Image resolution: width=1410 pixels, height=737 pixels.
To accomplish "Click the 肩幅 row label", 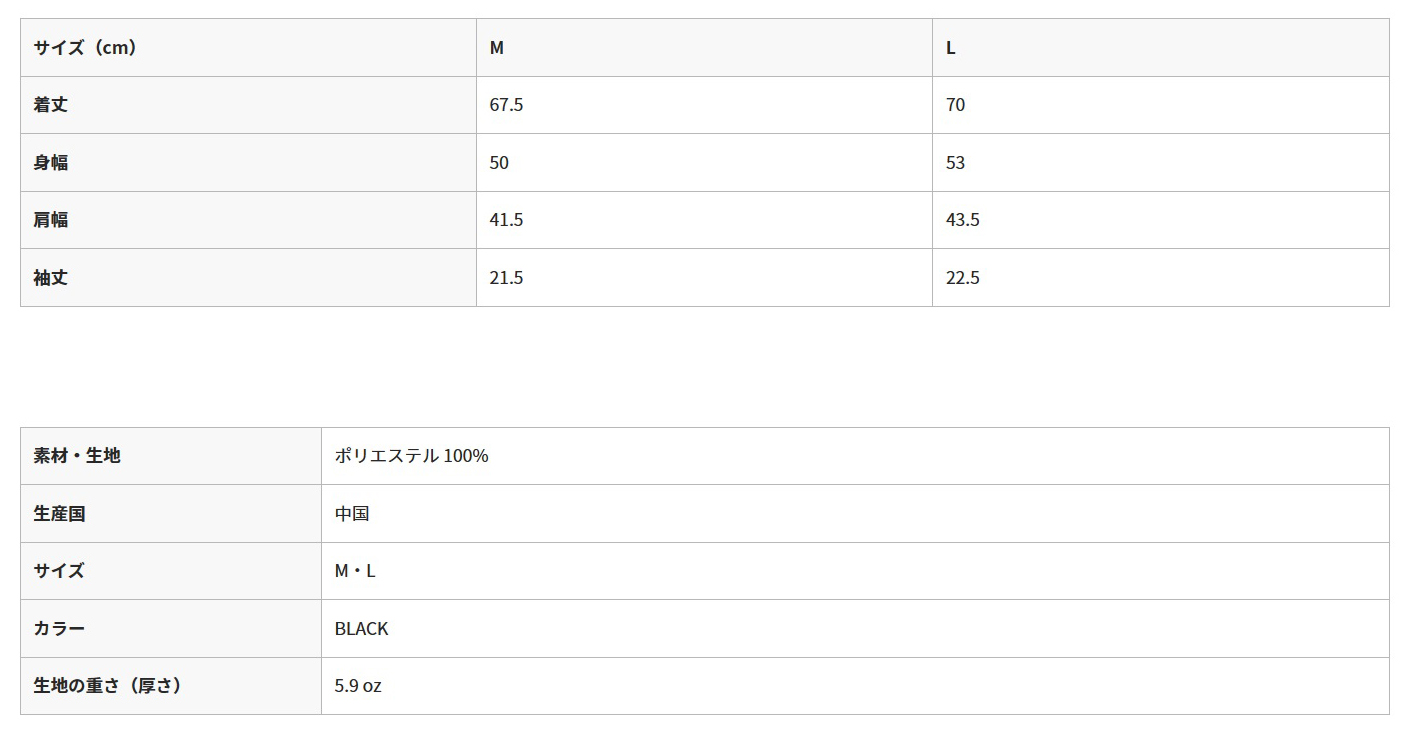I will (x=248, y=220).
